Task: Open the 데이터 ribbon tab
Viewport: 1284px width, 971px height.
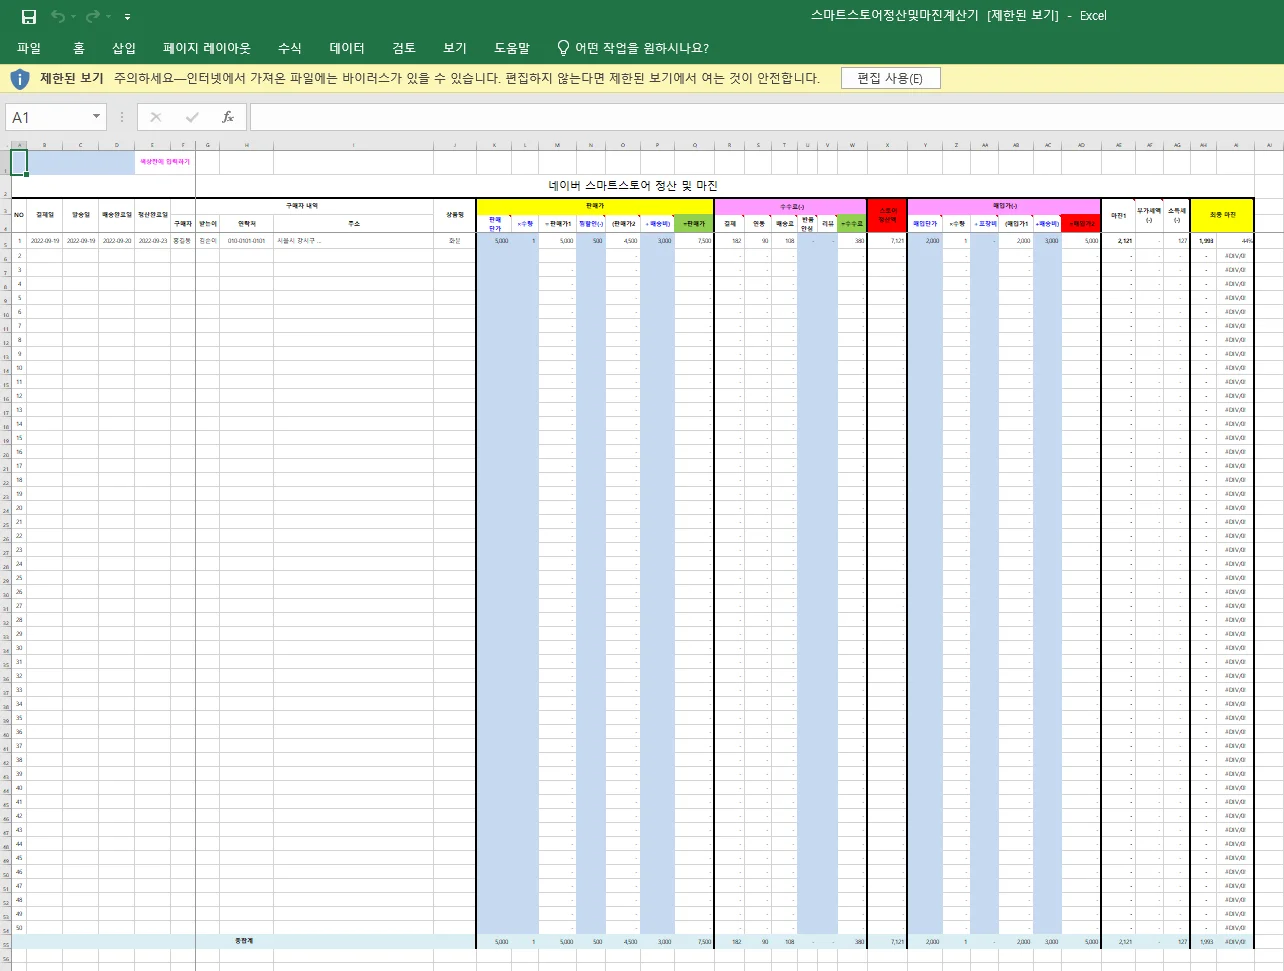Action: point(347,48)
